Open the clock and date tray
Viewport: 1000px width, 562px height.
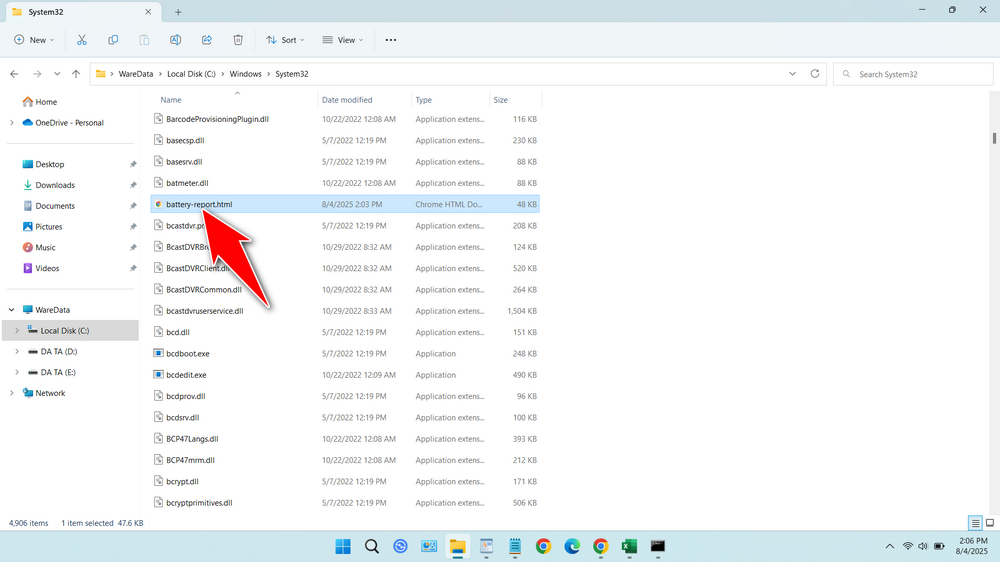coord(971,546)
